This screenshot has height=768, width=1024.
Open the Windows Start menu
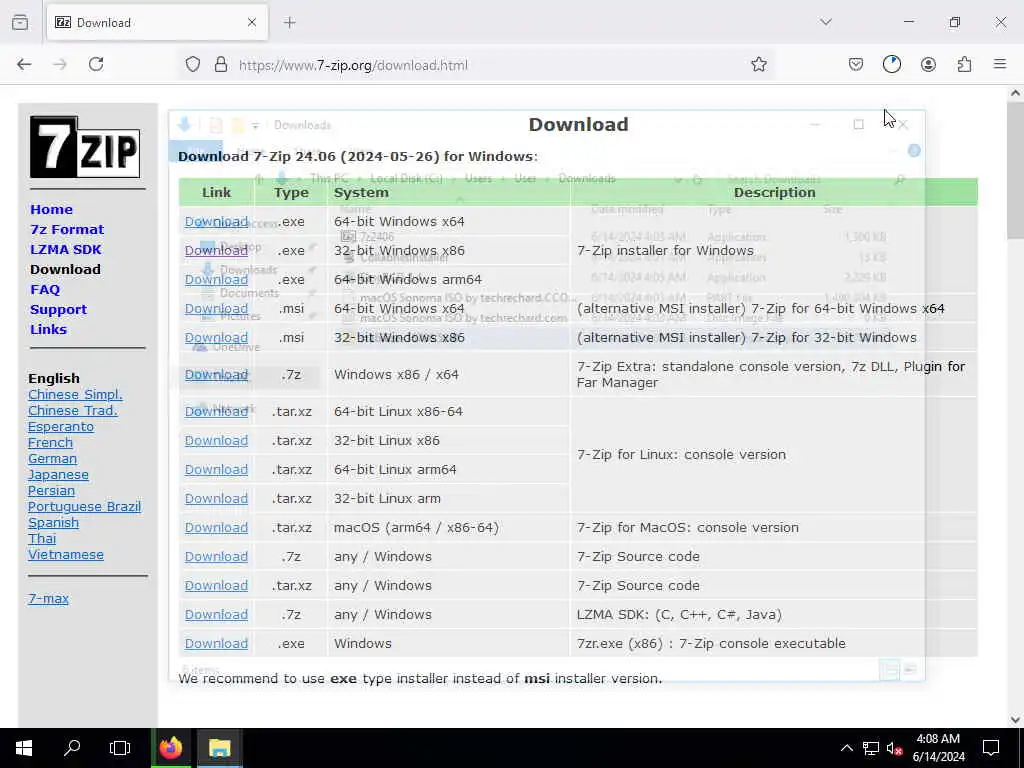(x=24, y=748)
